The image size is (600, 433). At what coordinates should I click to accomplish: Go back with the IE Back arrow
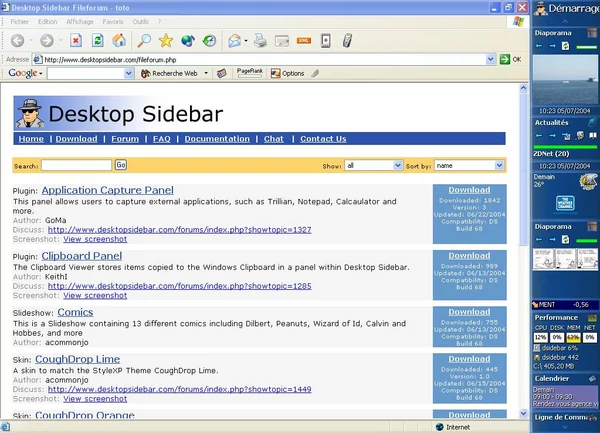17,40
